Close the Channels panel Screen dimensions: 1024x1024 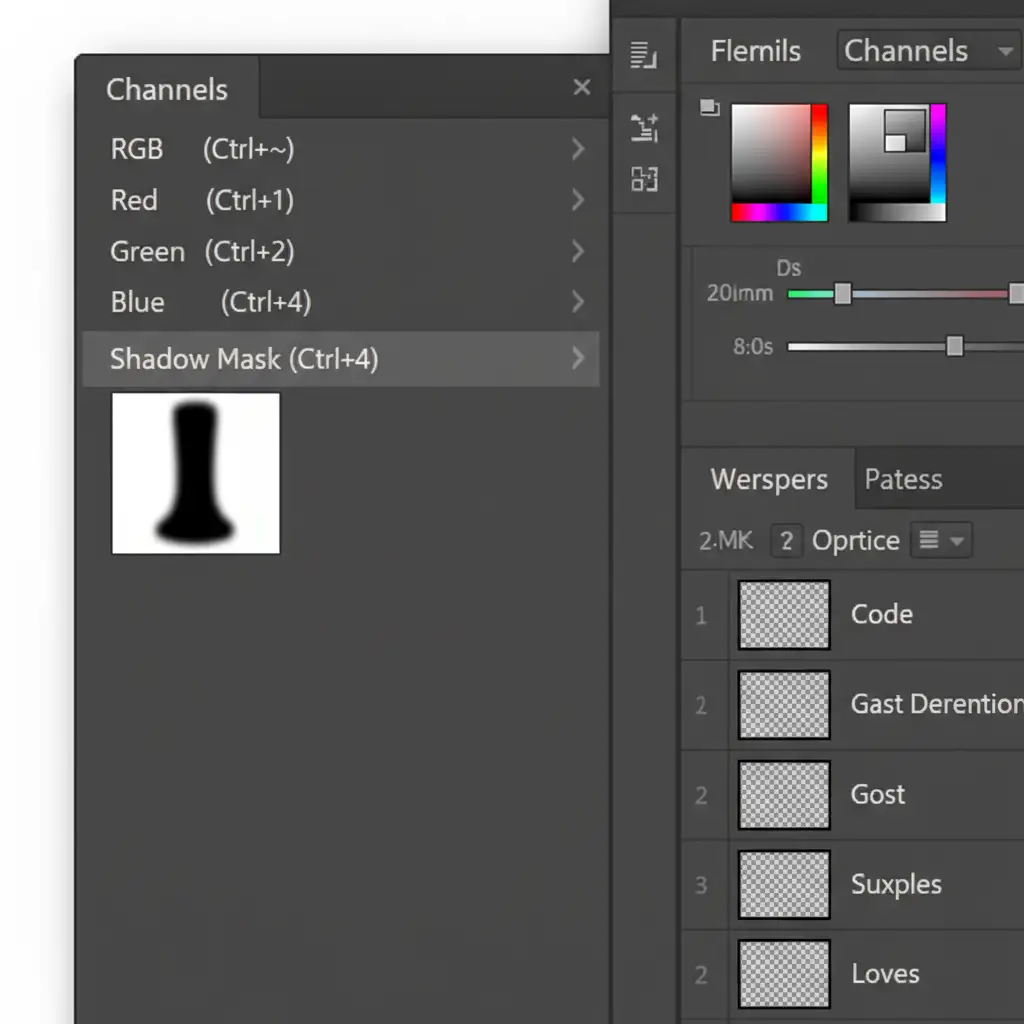tap(582, 88)
